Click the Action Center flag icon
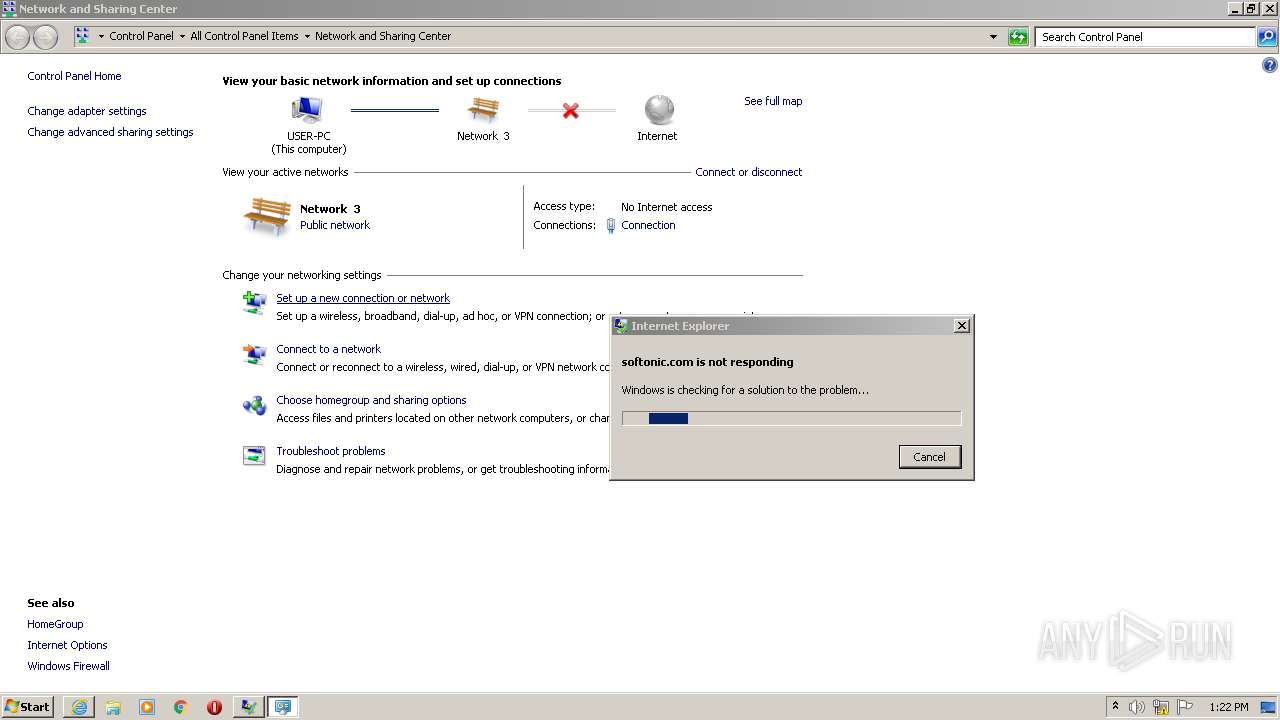Image resolution: width=1280 pixels, height=720 pixels. click(x=1185, y=707)
